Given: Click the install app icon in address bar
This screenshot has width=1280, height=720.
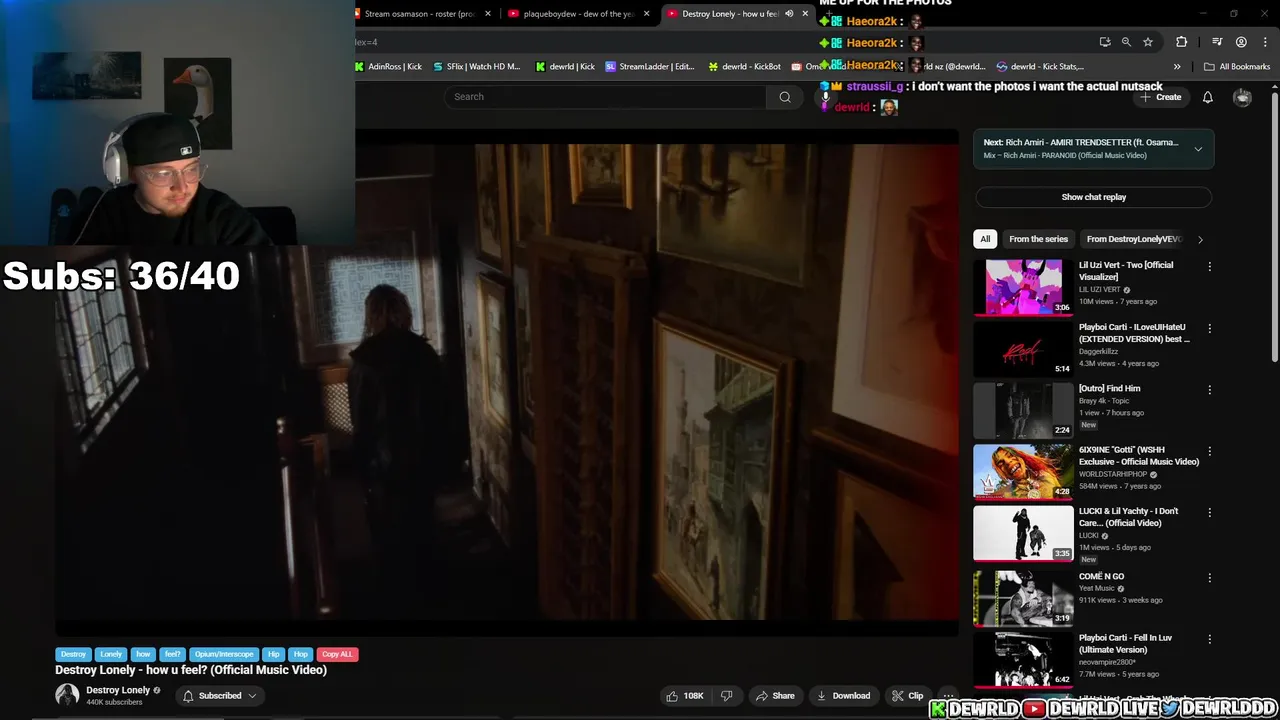Looking at the screenshot, I should point(1104,42).
